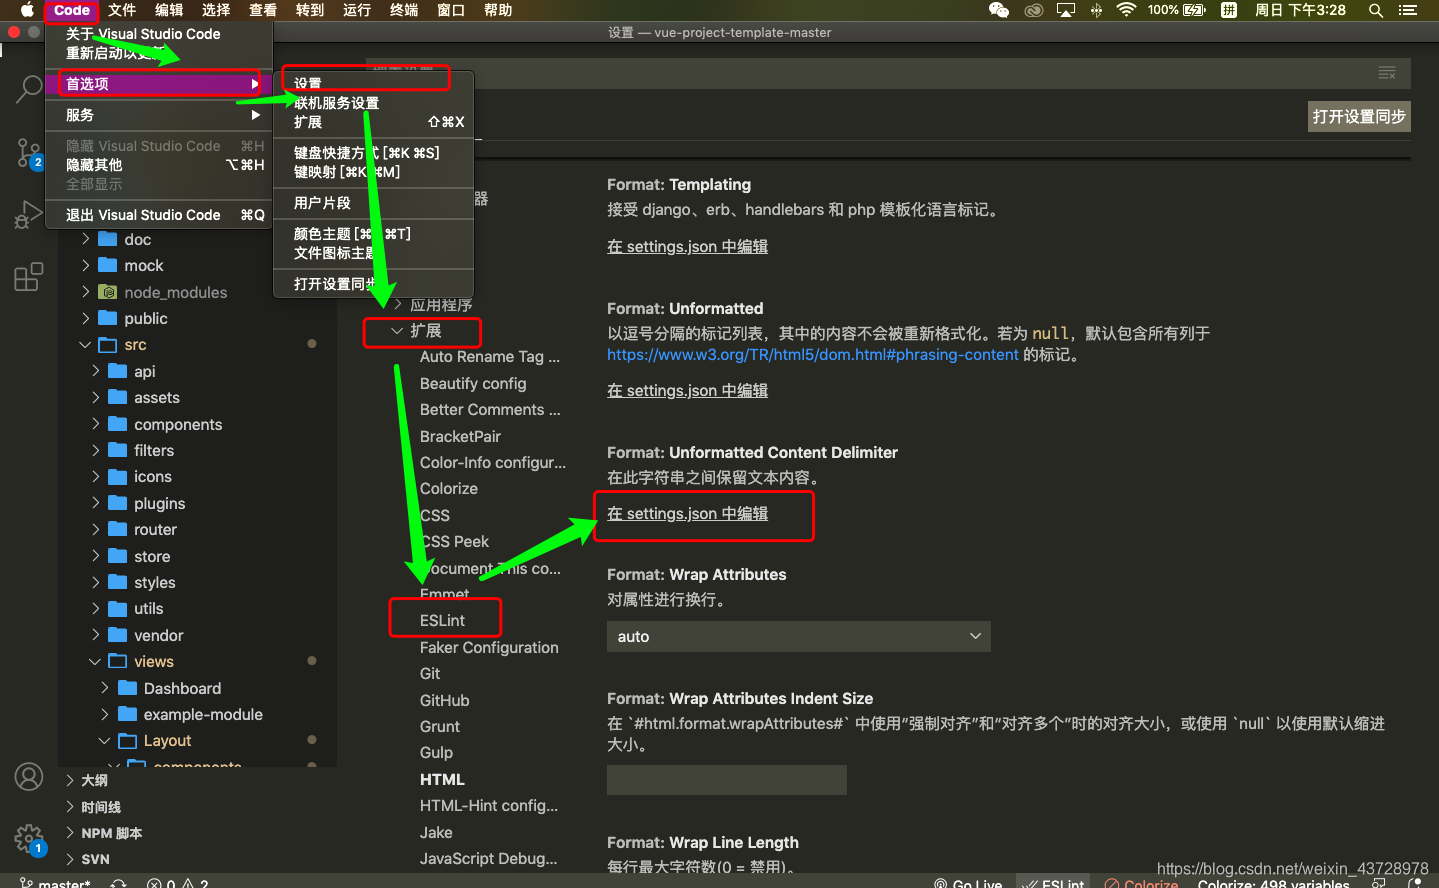Select Colorize settings entry
Screen dimensions: 1439x888
click(448, 489)
